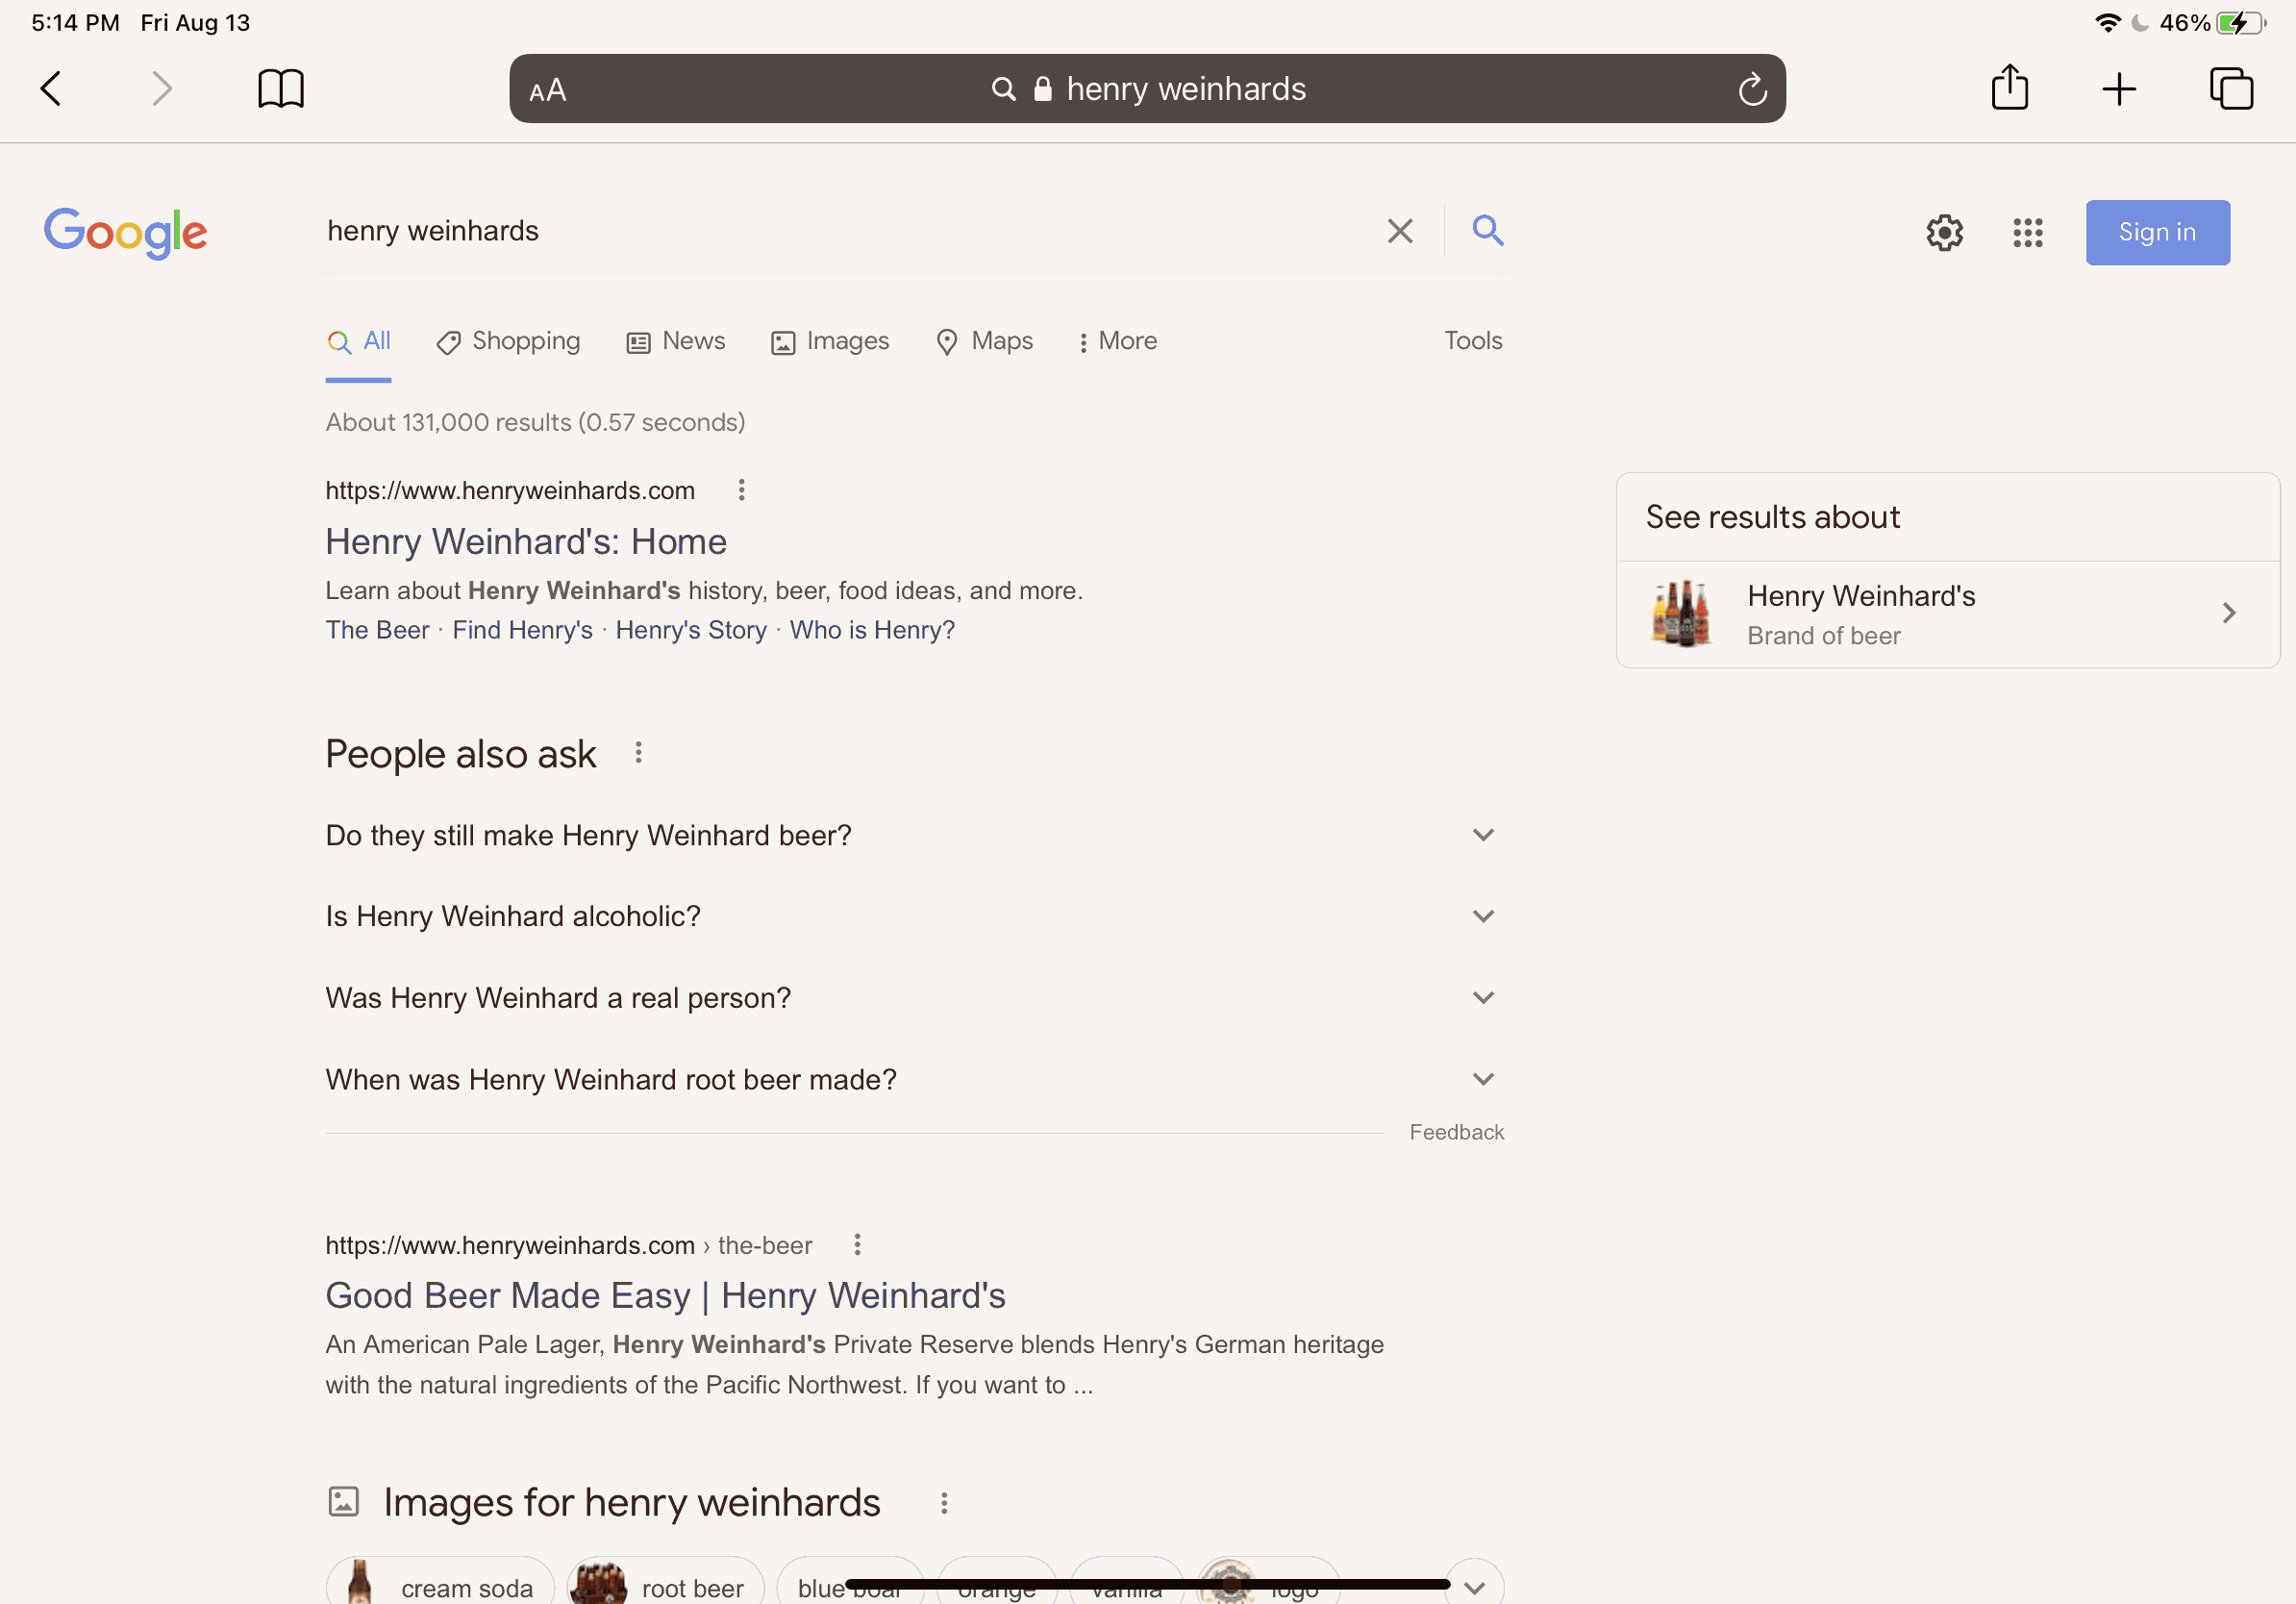Image resolution: width=2296 pixels, height=1604 pixels.
Task: Switch to the Shopping tab
Action: coord(508,342)
